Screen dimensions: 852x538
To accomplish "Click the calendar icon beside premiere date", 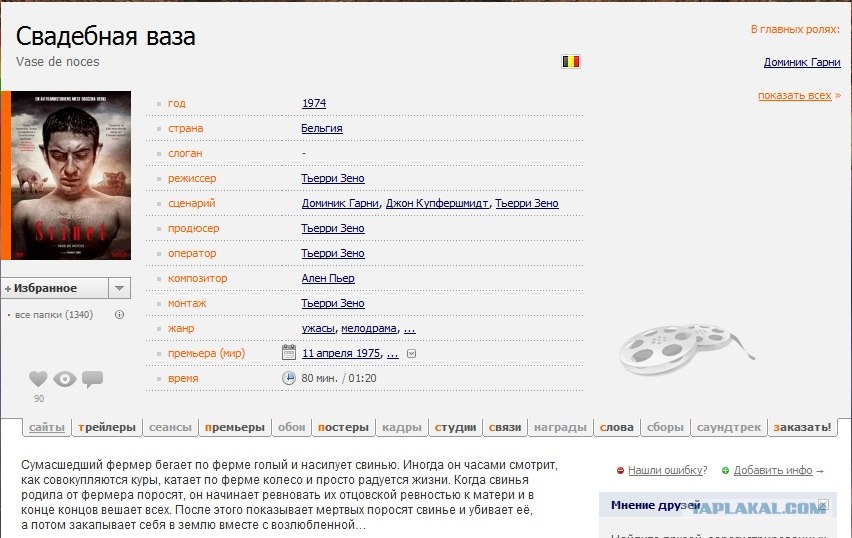I will [x=289, y=352].
